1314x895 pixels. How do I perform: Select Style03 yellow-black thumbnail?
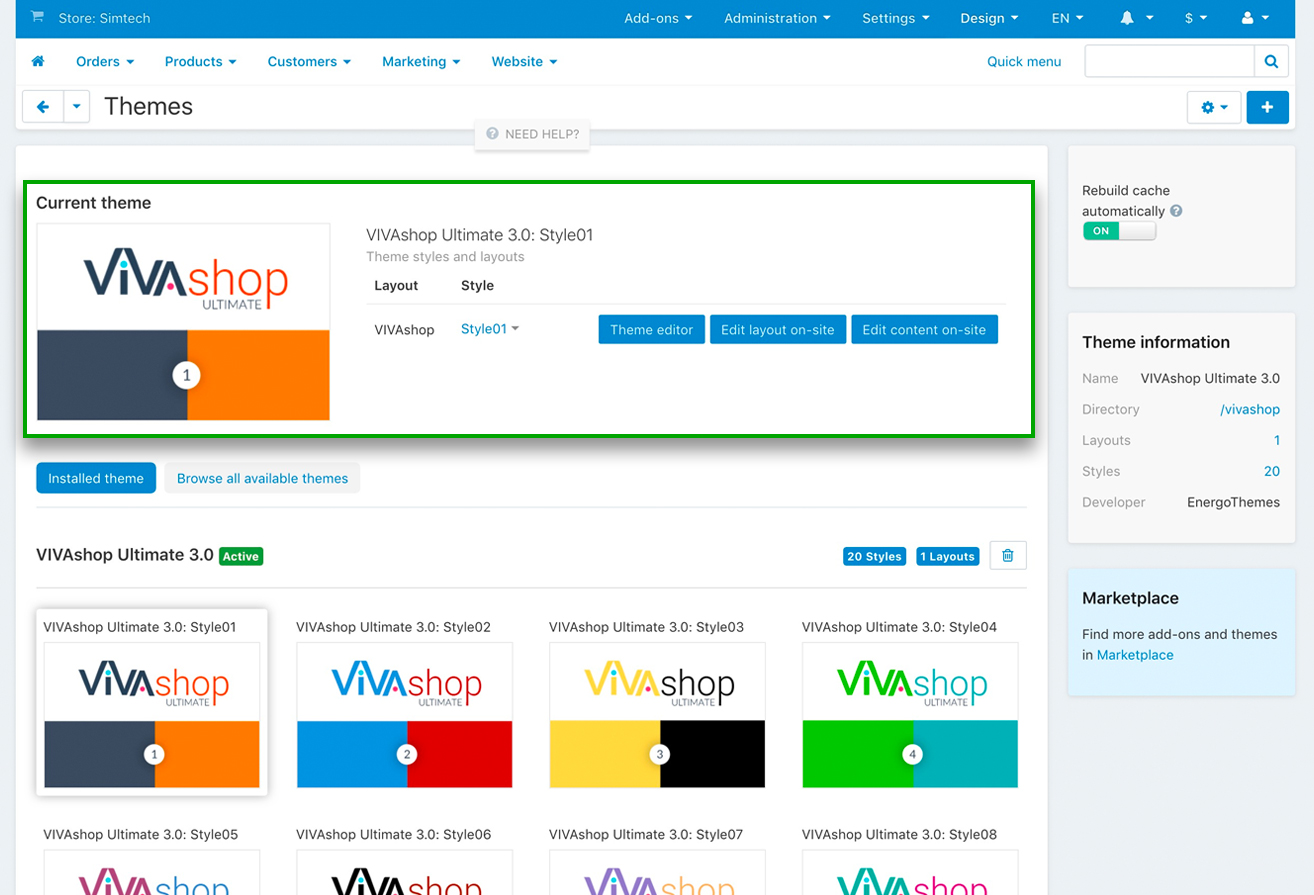tap(657, 715)
